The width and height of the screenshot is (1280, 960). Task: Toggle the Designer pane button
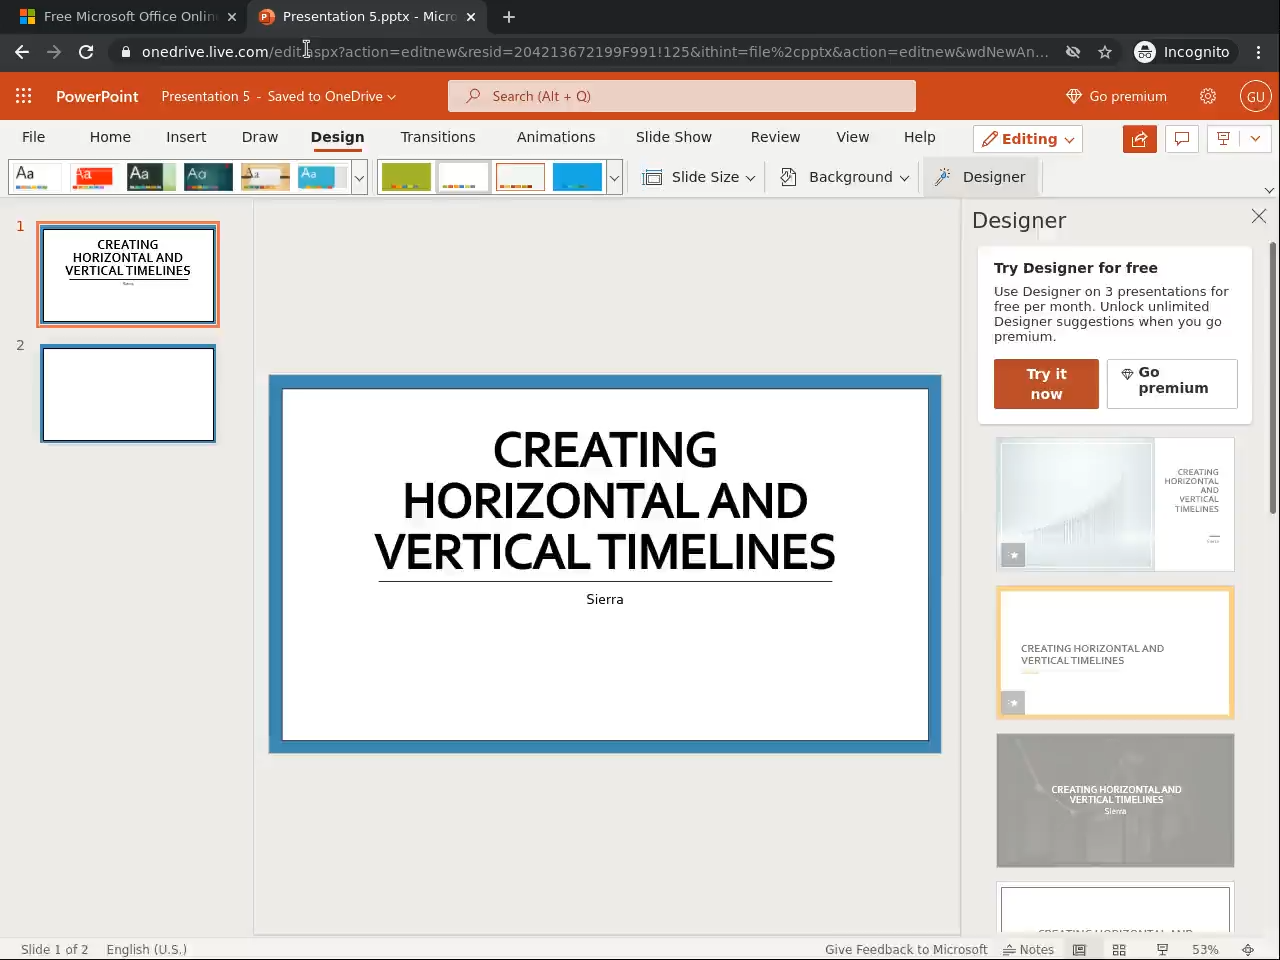click(x=980, y=177)
